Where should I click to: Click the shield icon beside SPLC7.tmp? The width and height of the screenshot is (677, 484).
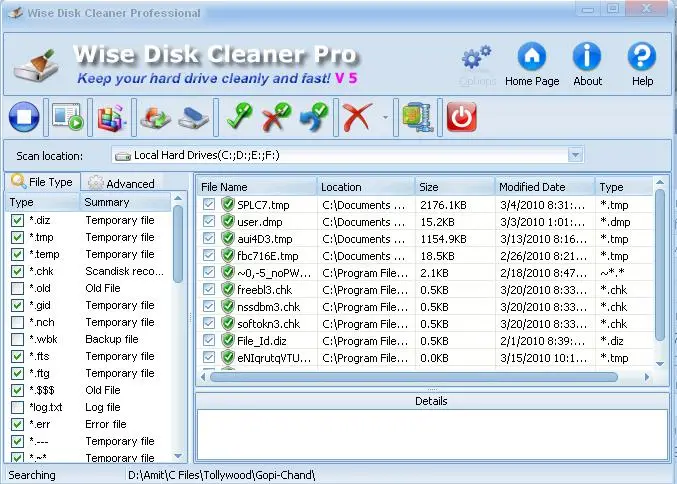tap(228, 204)
